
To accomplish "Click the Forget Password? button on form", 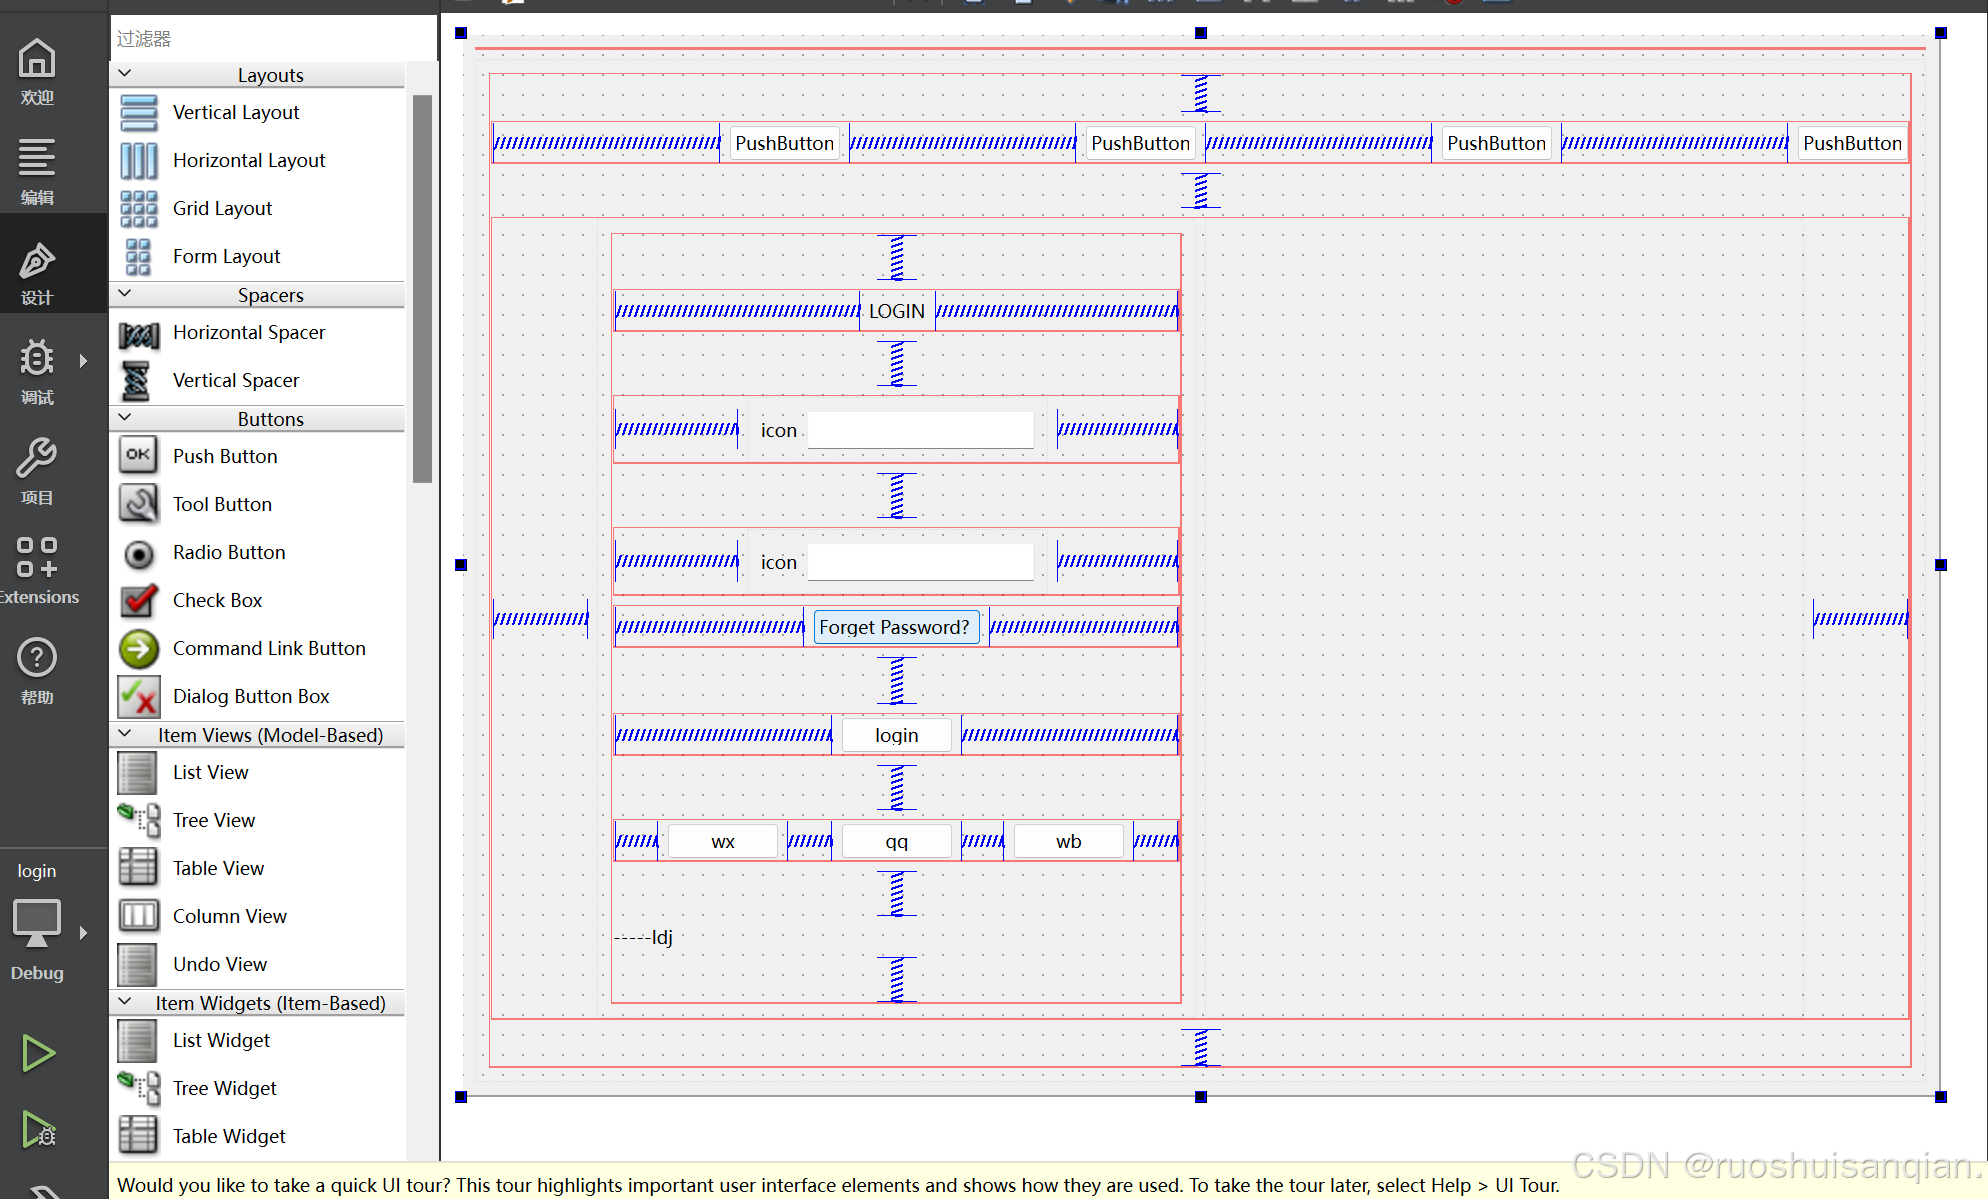I will pyautogui.click(x=895, y=627).
